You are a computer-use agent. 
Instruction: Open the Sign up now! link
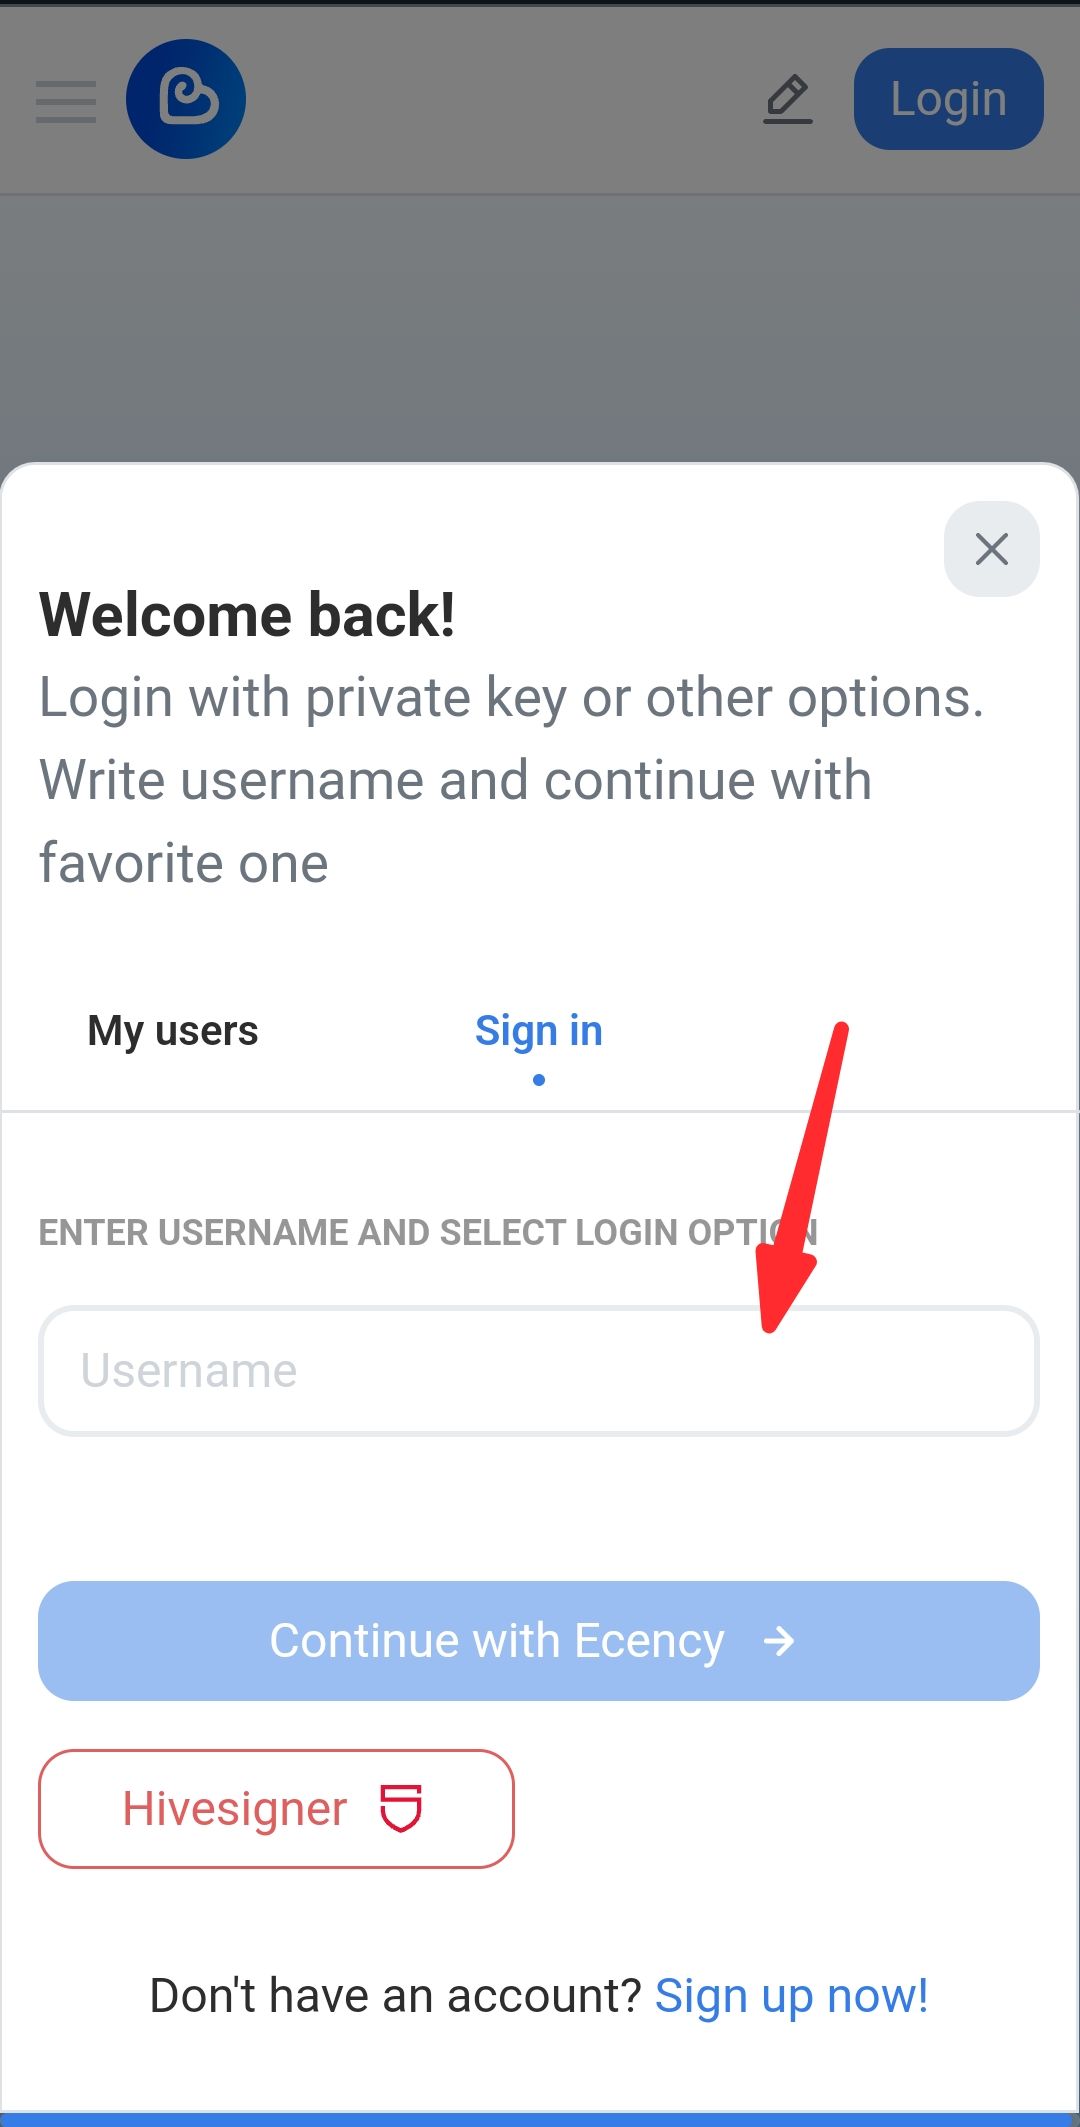[x=792, y=1996]
